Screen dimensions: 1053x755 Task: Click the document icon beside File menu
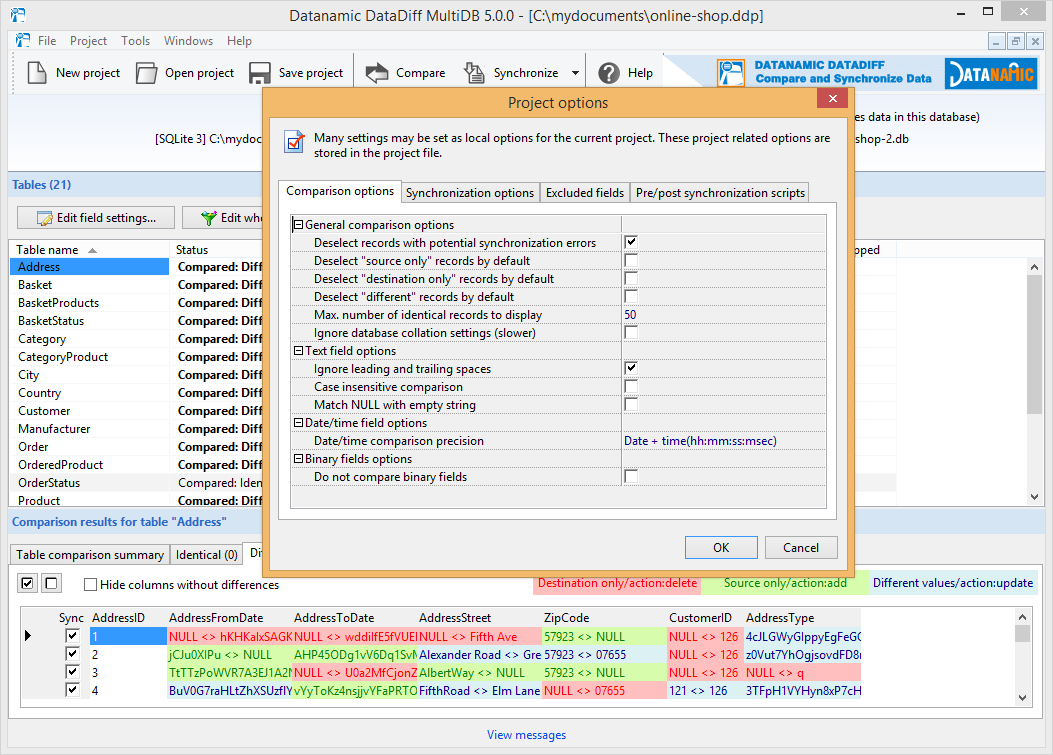[x=23, y=40]
